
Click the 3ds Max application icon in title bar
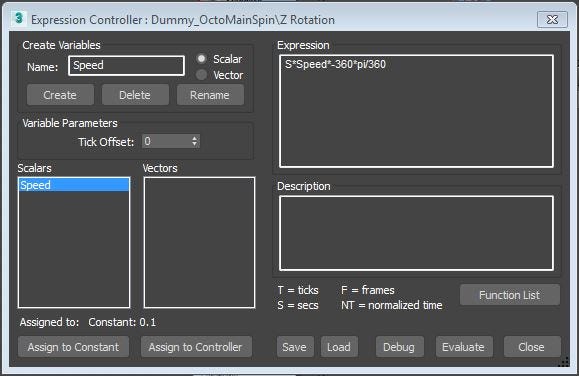pyautogui.click(x=18, y=18)
